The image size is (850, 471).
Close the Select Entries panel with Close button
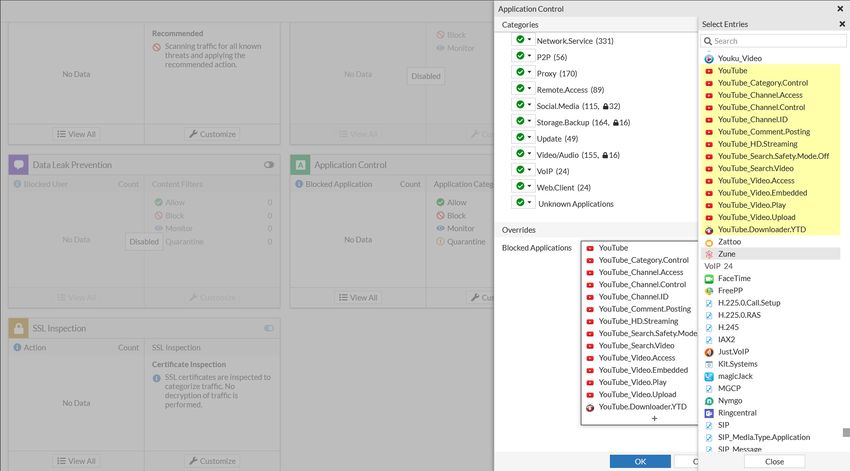coord(774,461)
